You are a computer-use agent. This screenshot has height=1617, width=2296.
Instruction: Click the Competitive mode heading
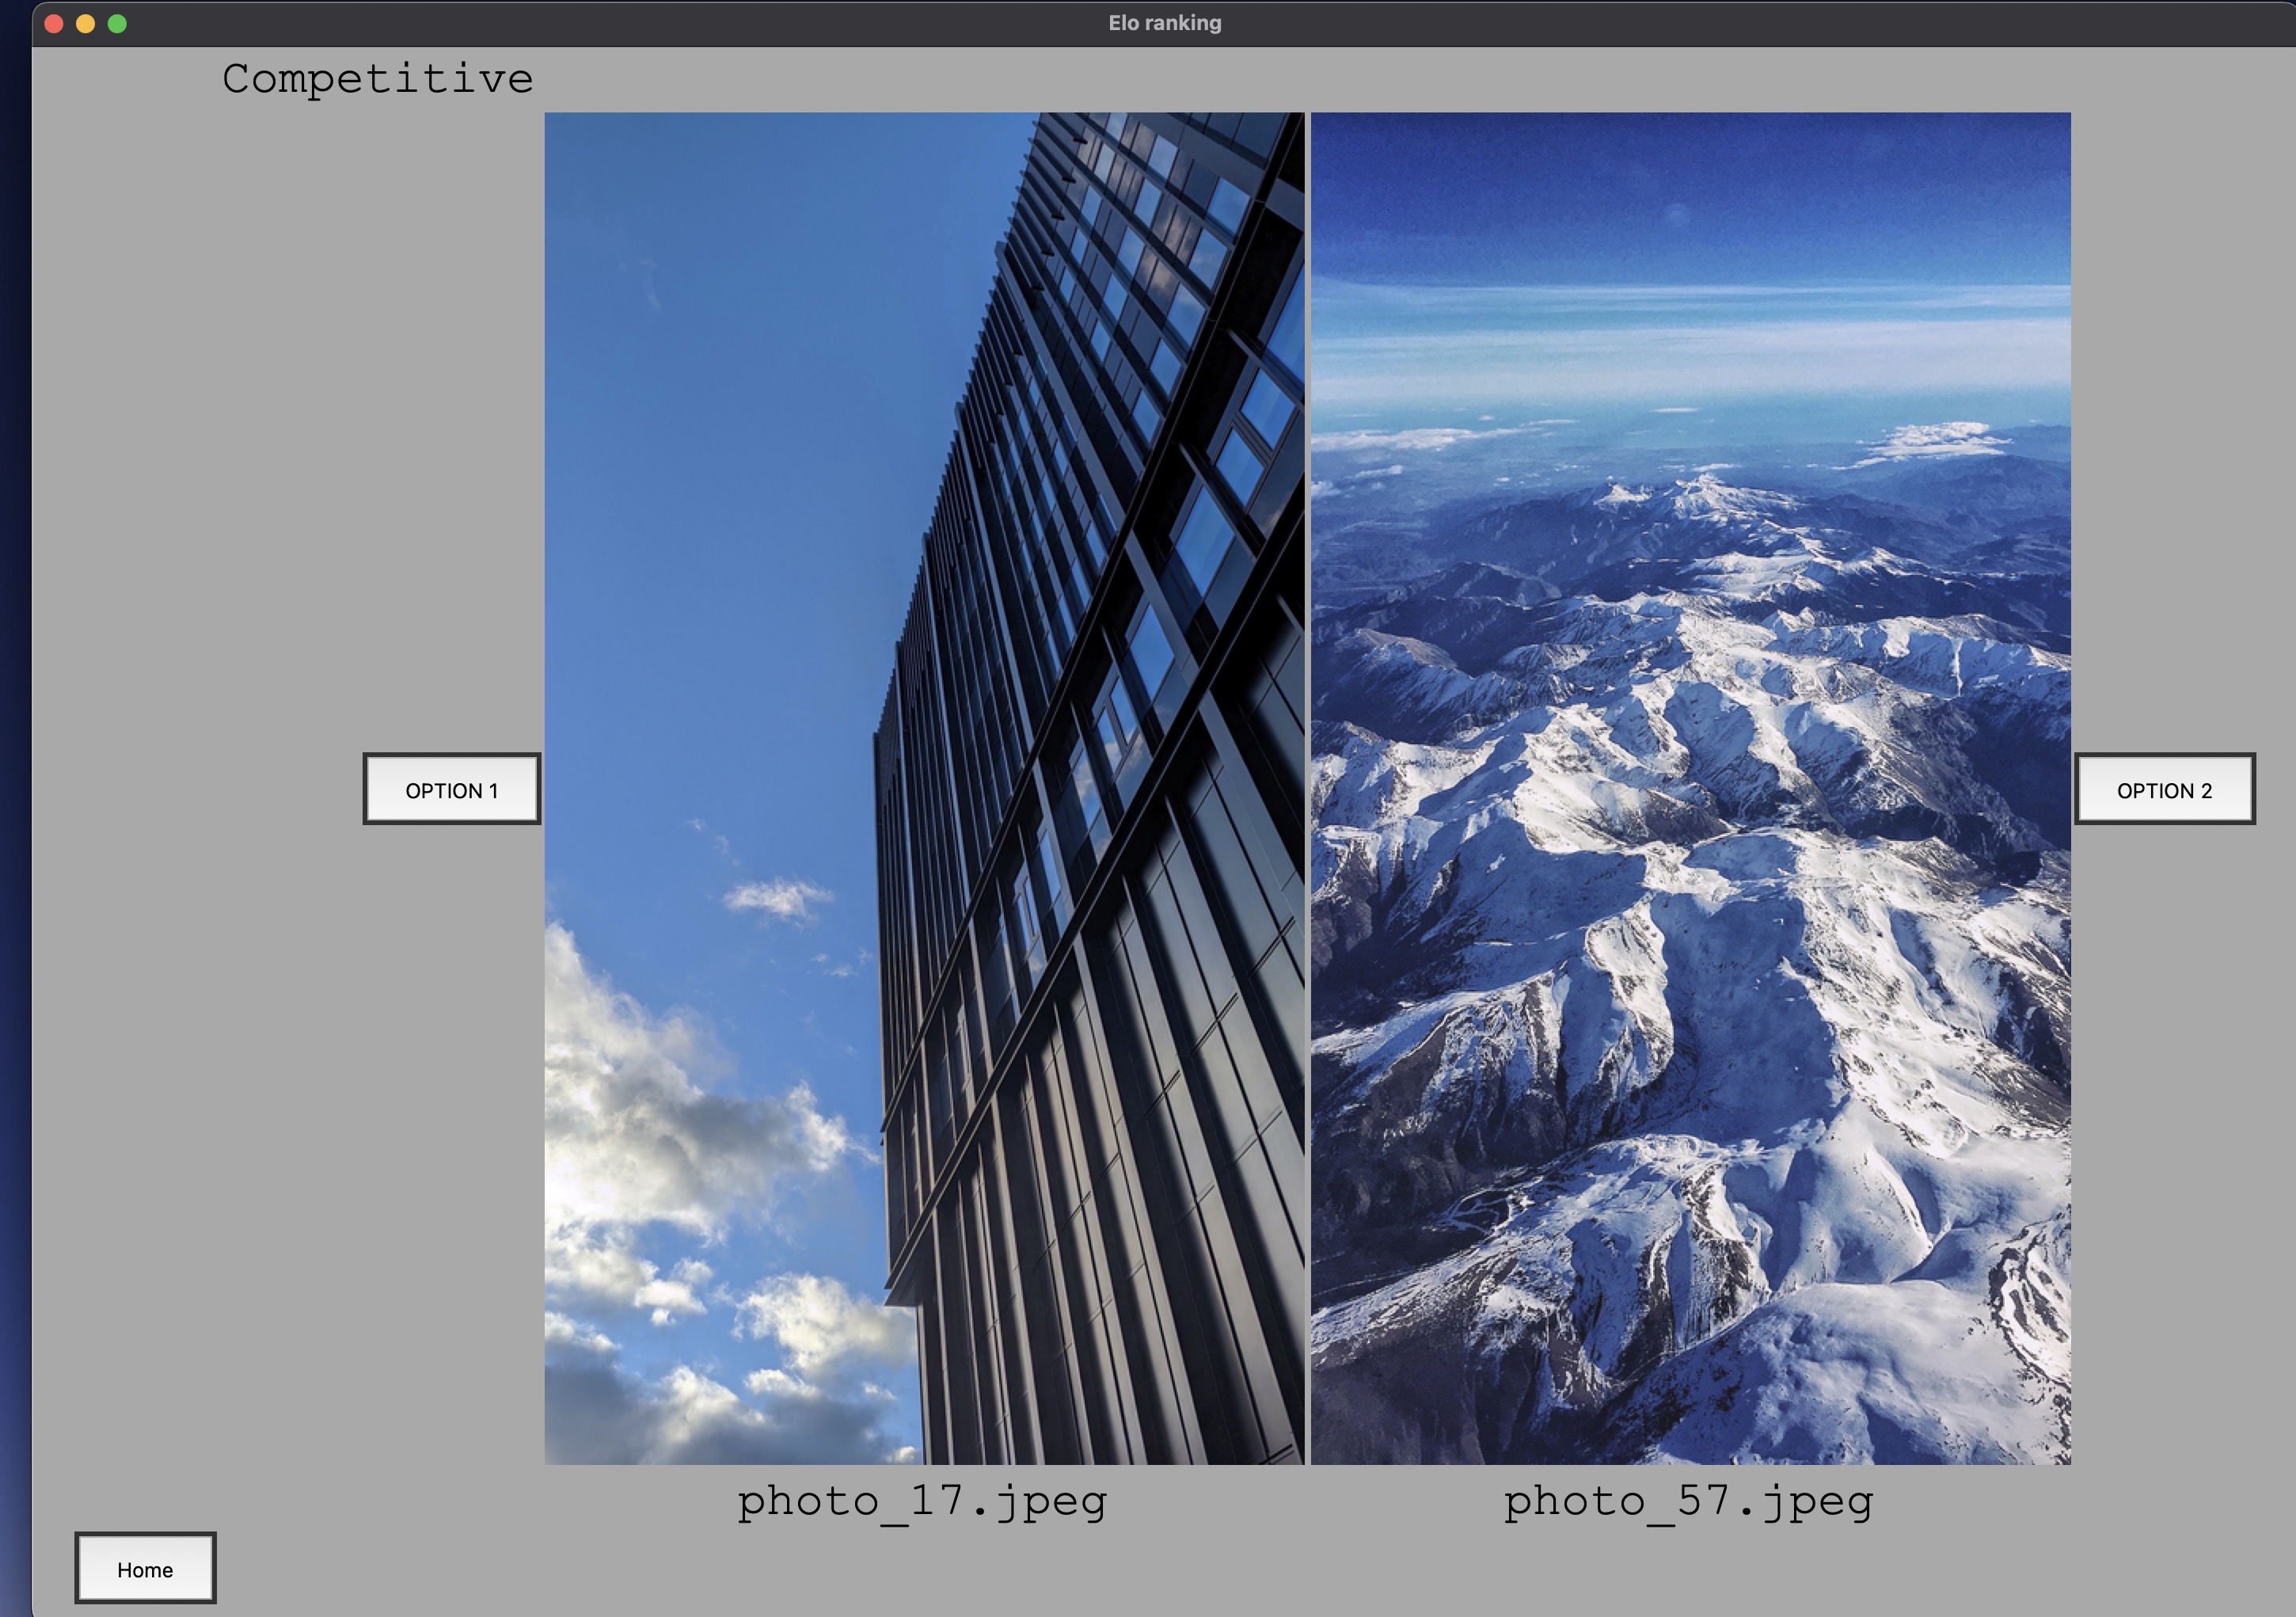click(x=377, y=79)
